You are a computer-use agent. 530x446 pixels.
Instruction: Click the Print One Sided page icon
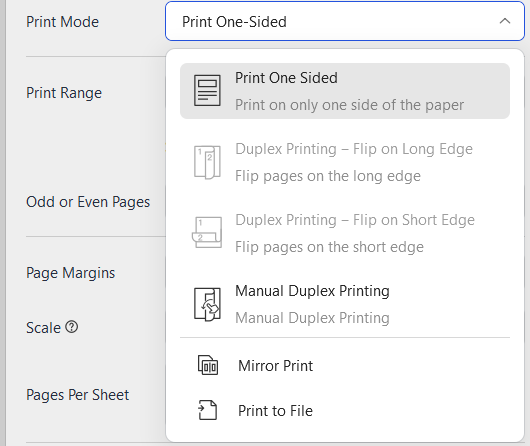coord(207,91)
